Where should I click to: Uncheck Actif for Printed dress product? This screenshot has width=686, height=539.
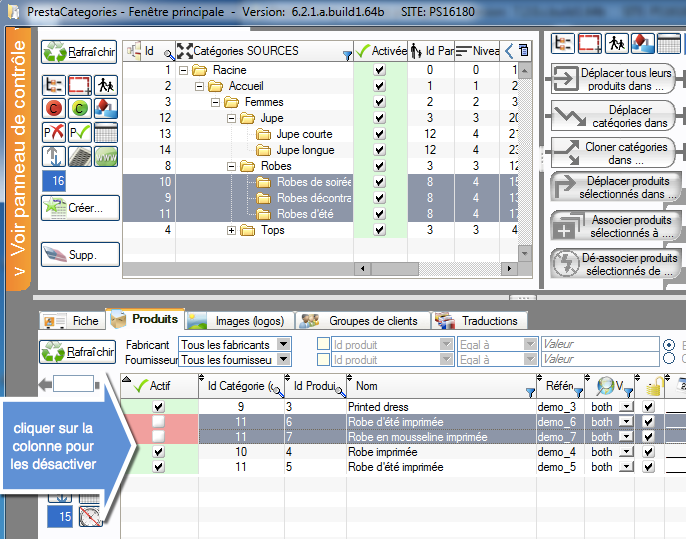click(x=158, y=408)
